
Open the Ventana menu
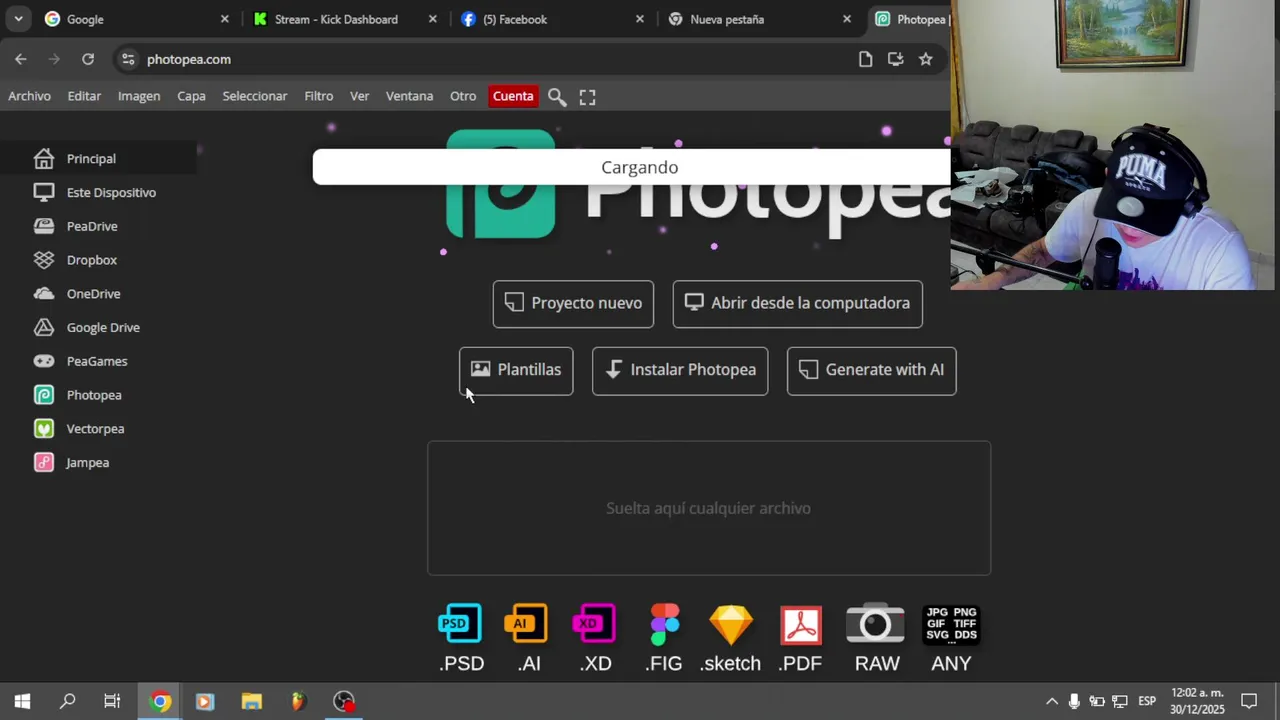pyautogui.click(x=410, y=96)
